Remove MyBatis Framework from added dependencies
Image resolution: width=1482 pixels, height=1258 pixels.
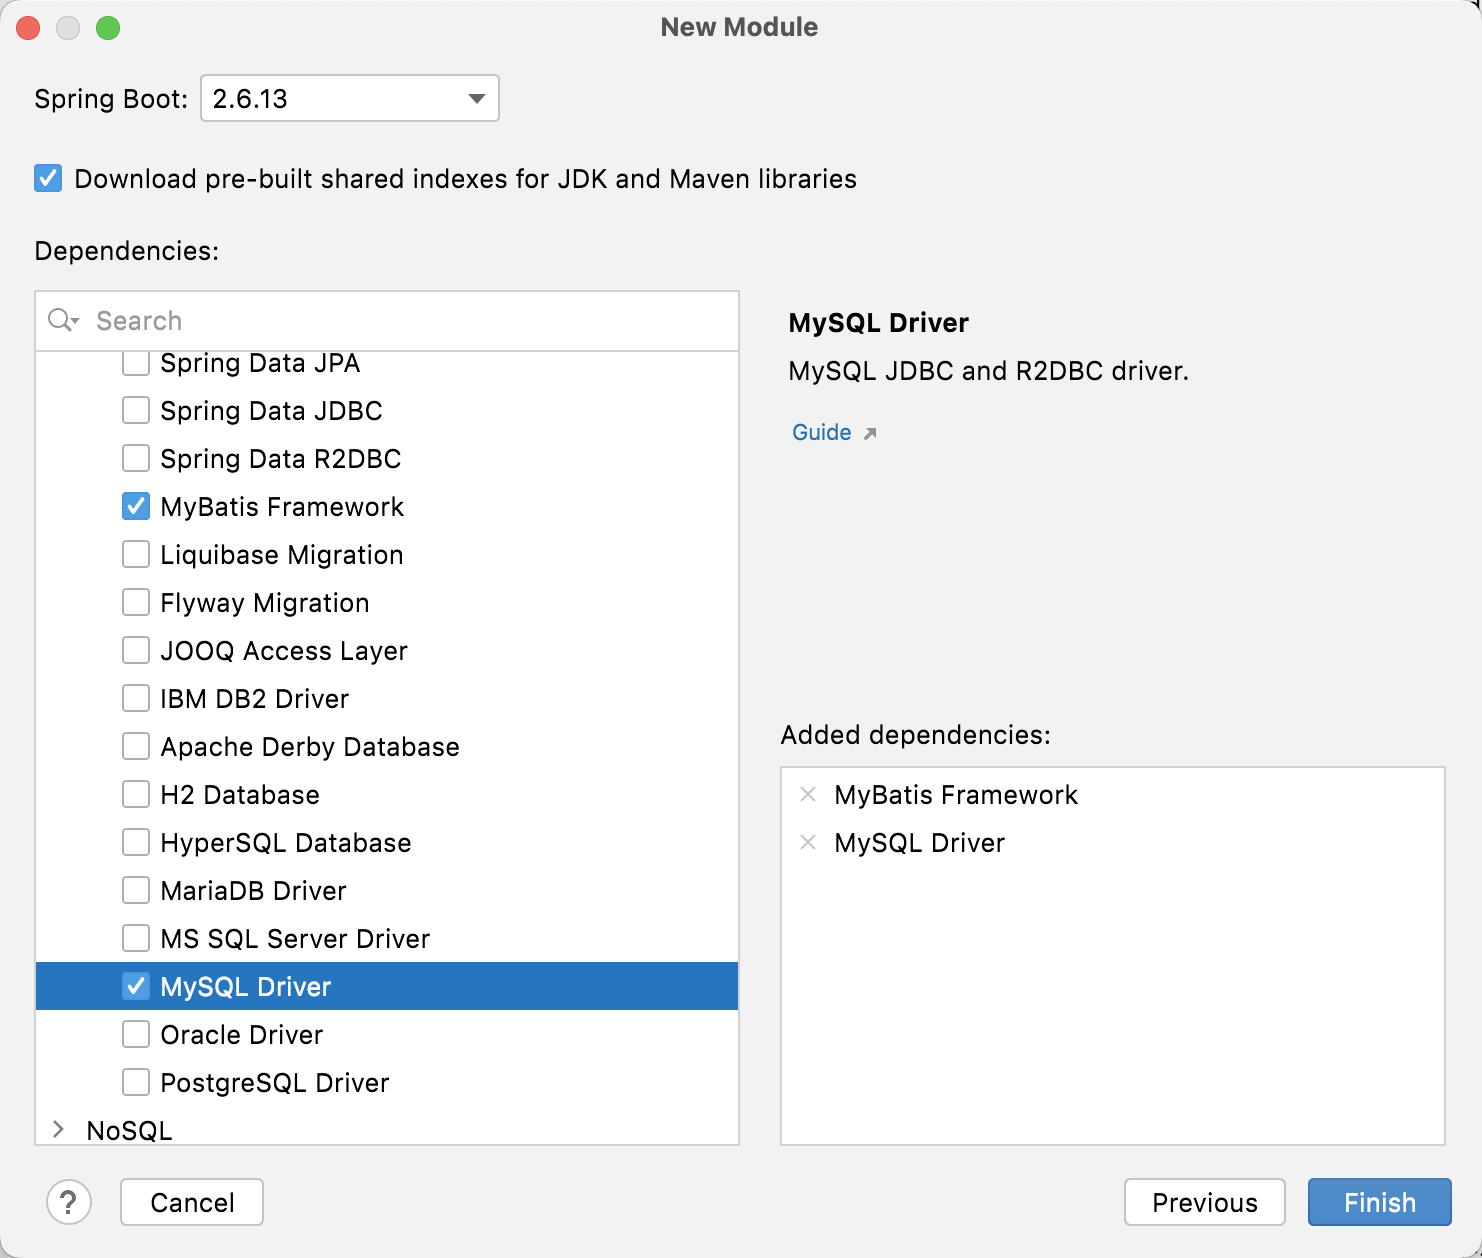pos(808,794)
